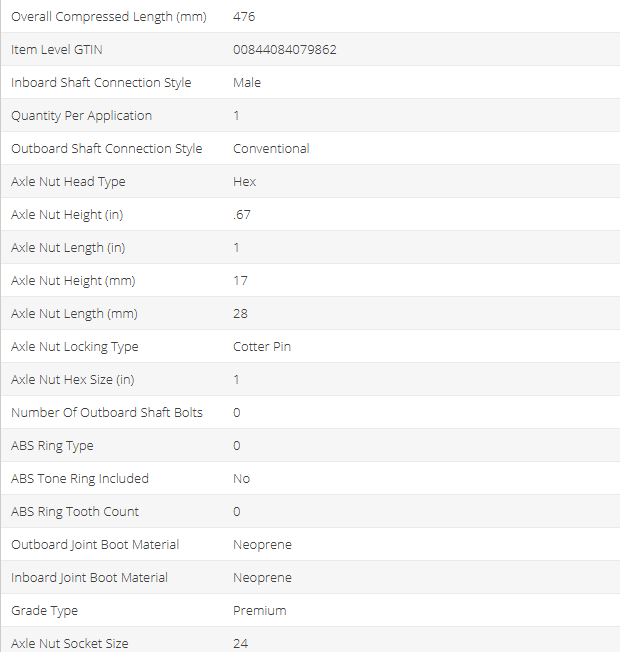Select the Hex head type value

coord(245,182)
